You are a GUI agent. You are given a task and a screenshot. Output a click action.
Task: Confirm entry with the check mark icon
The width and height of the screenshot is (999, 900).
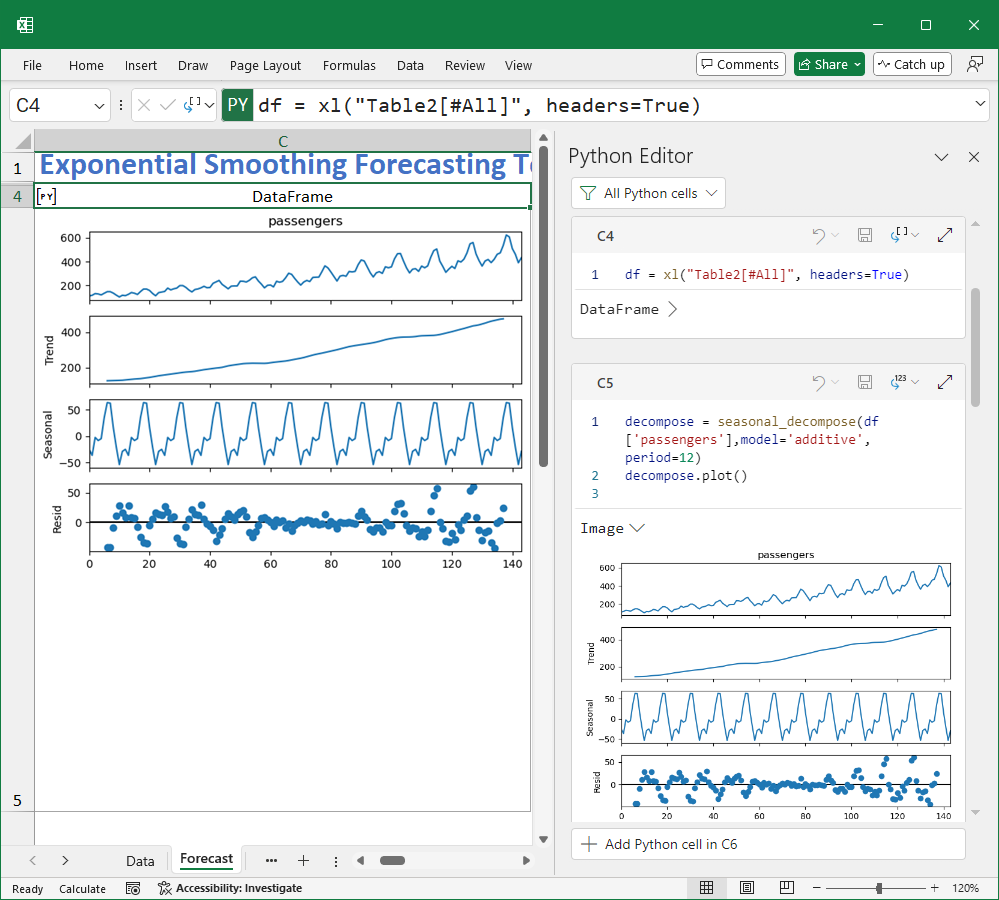pos(166,105)
